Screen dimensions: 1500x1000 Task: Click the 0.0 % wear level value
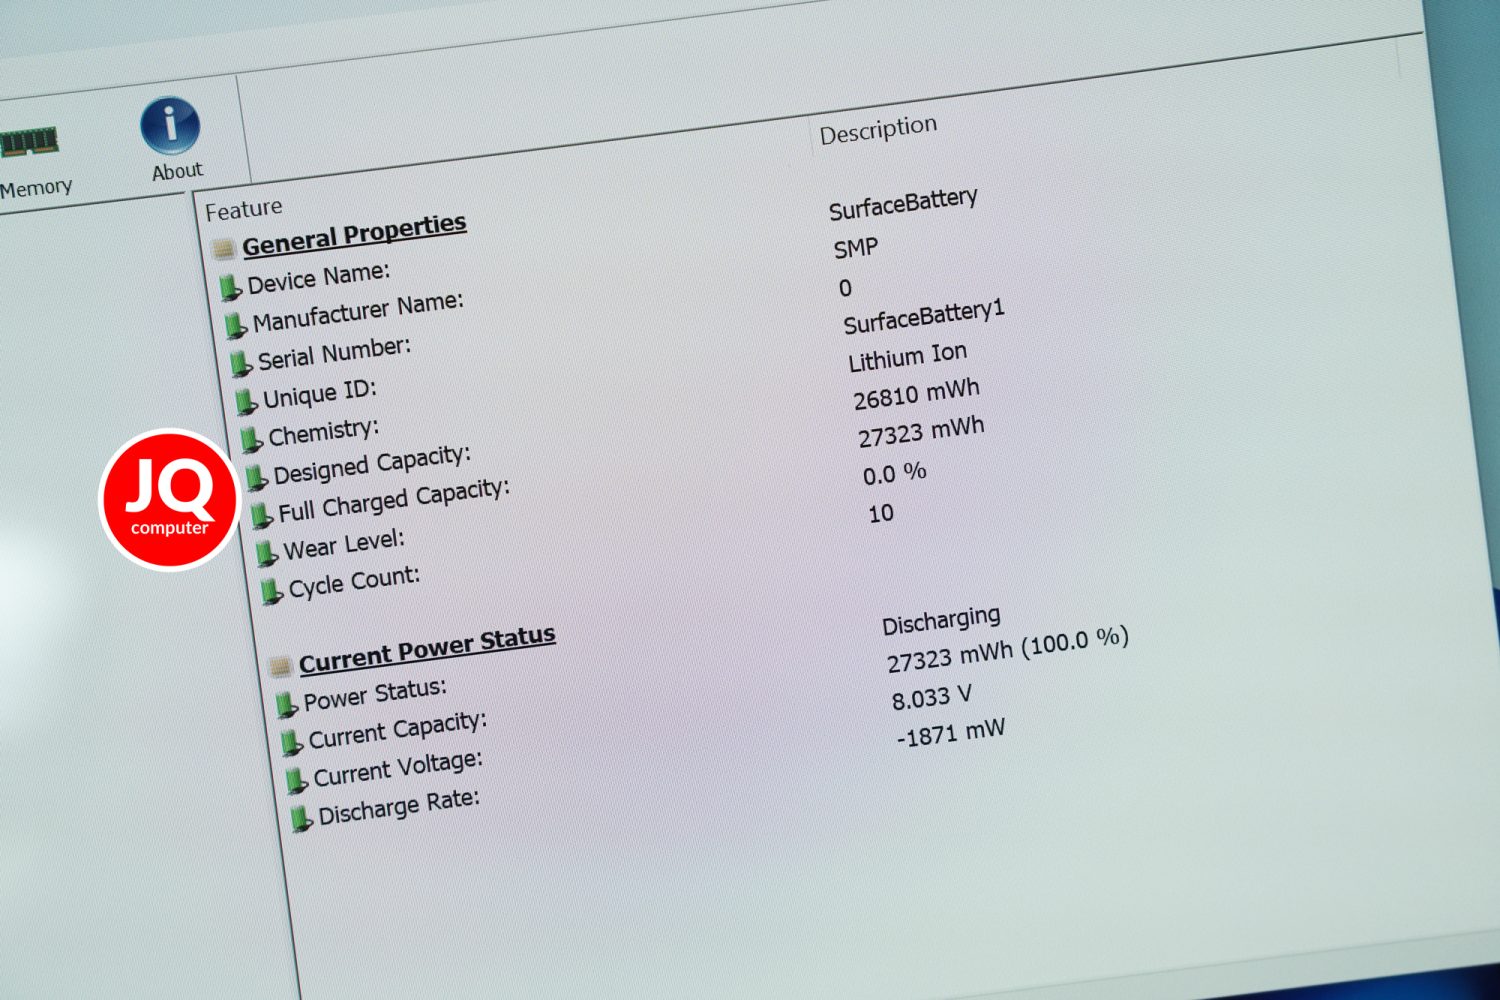(x=895, y=473)
